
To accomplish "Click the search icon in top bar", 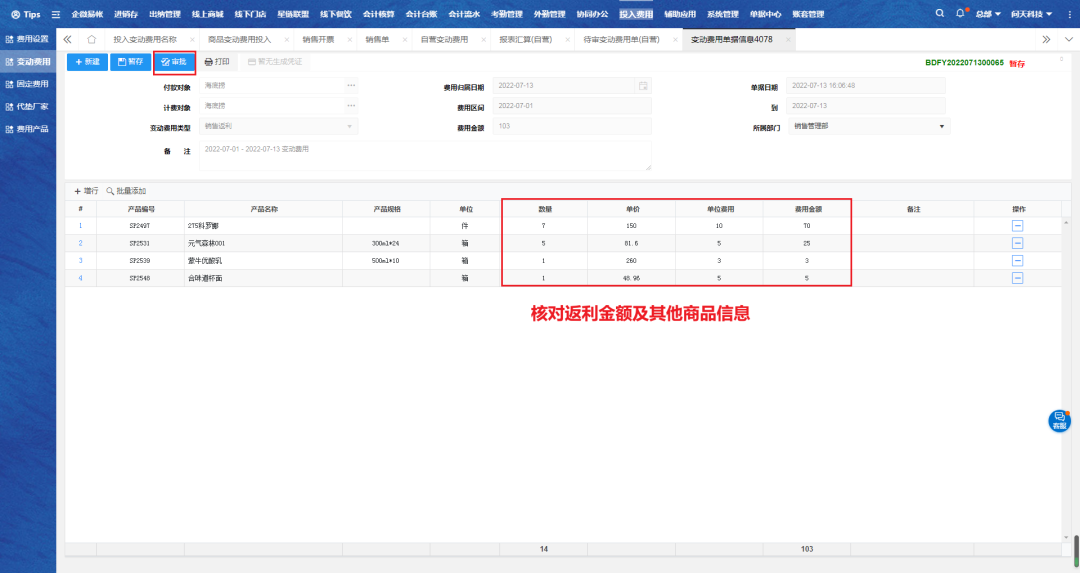I will coord(939,14).
